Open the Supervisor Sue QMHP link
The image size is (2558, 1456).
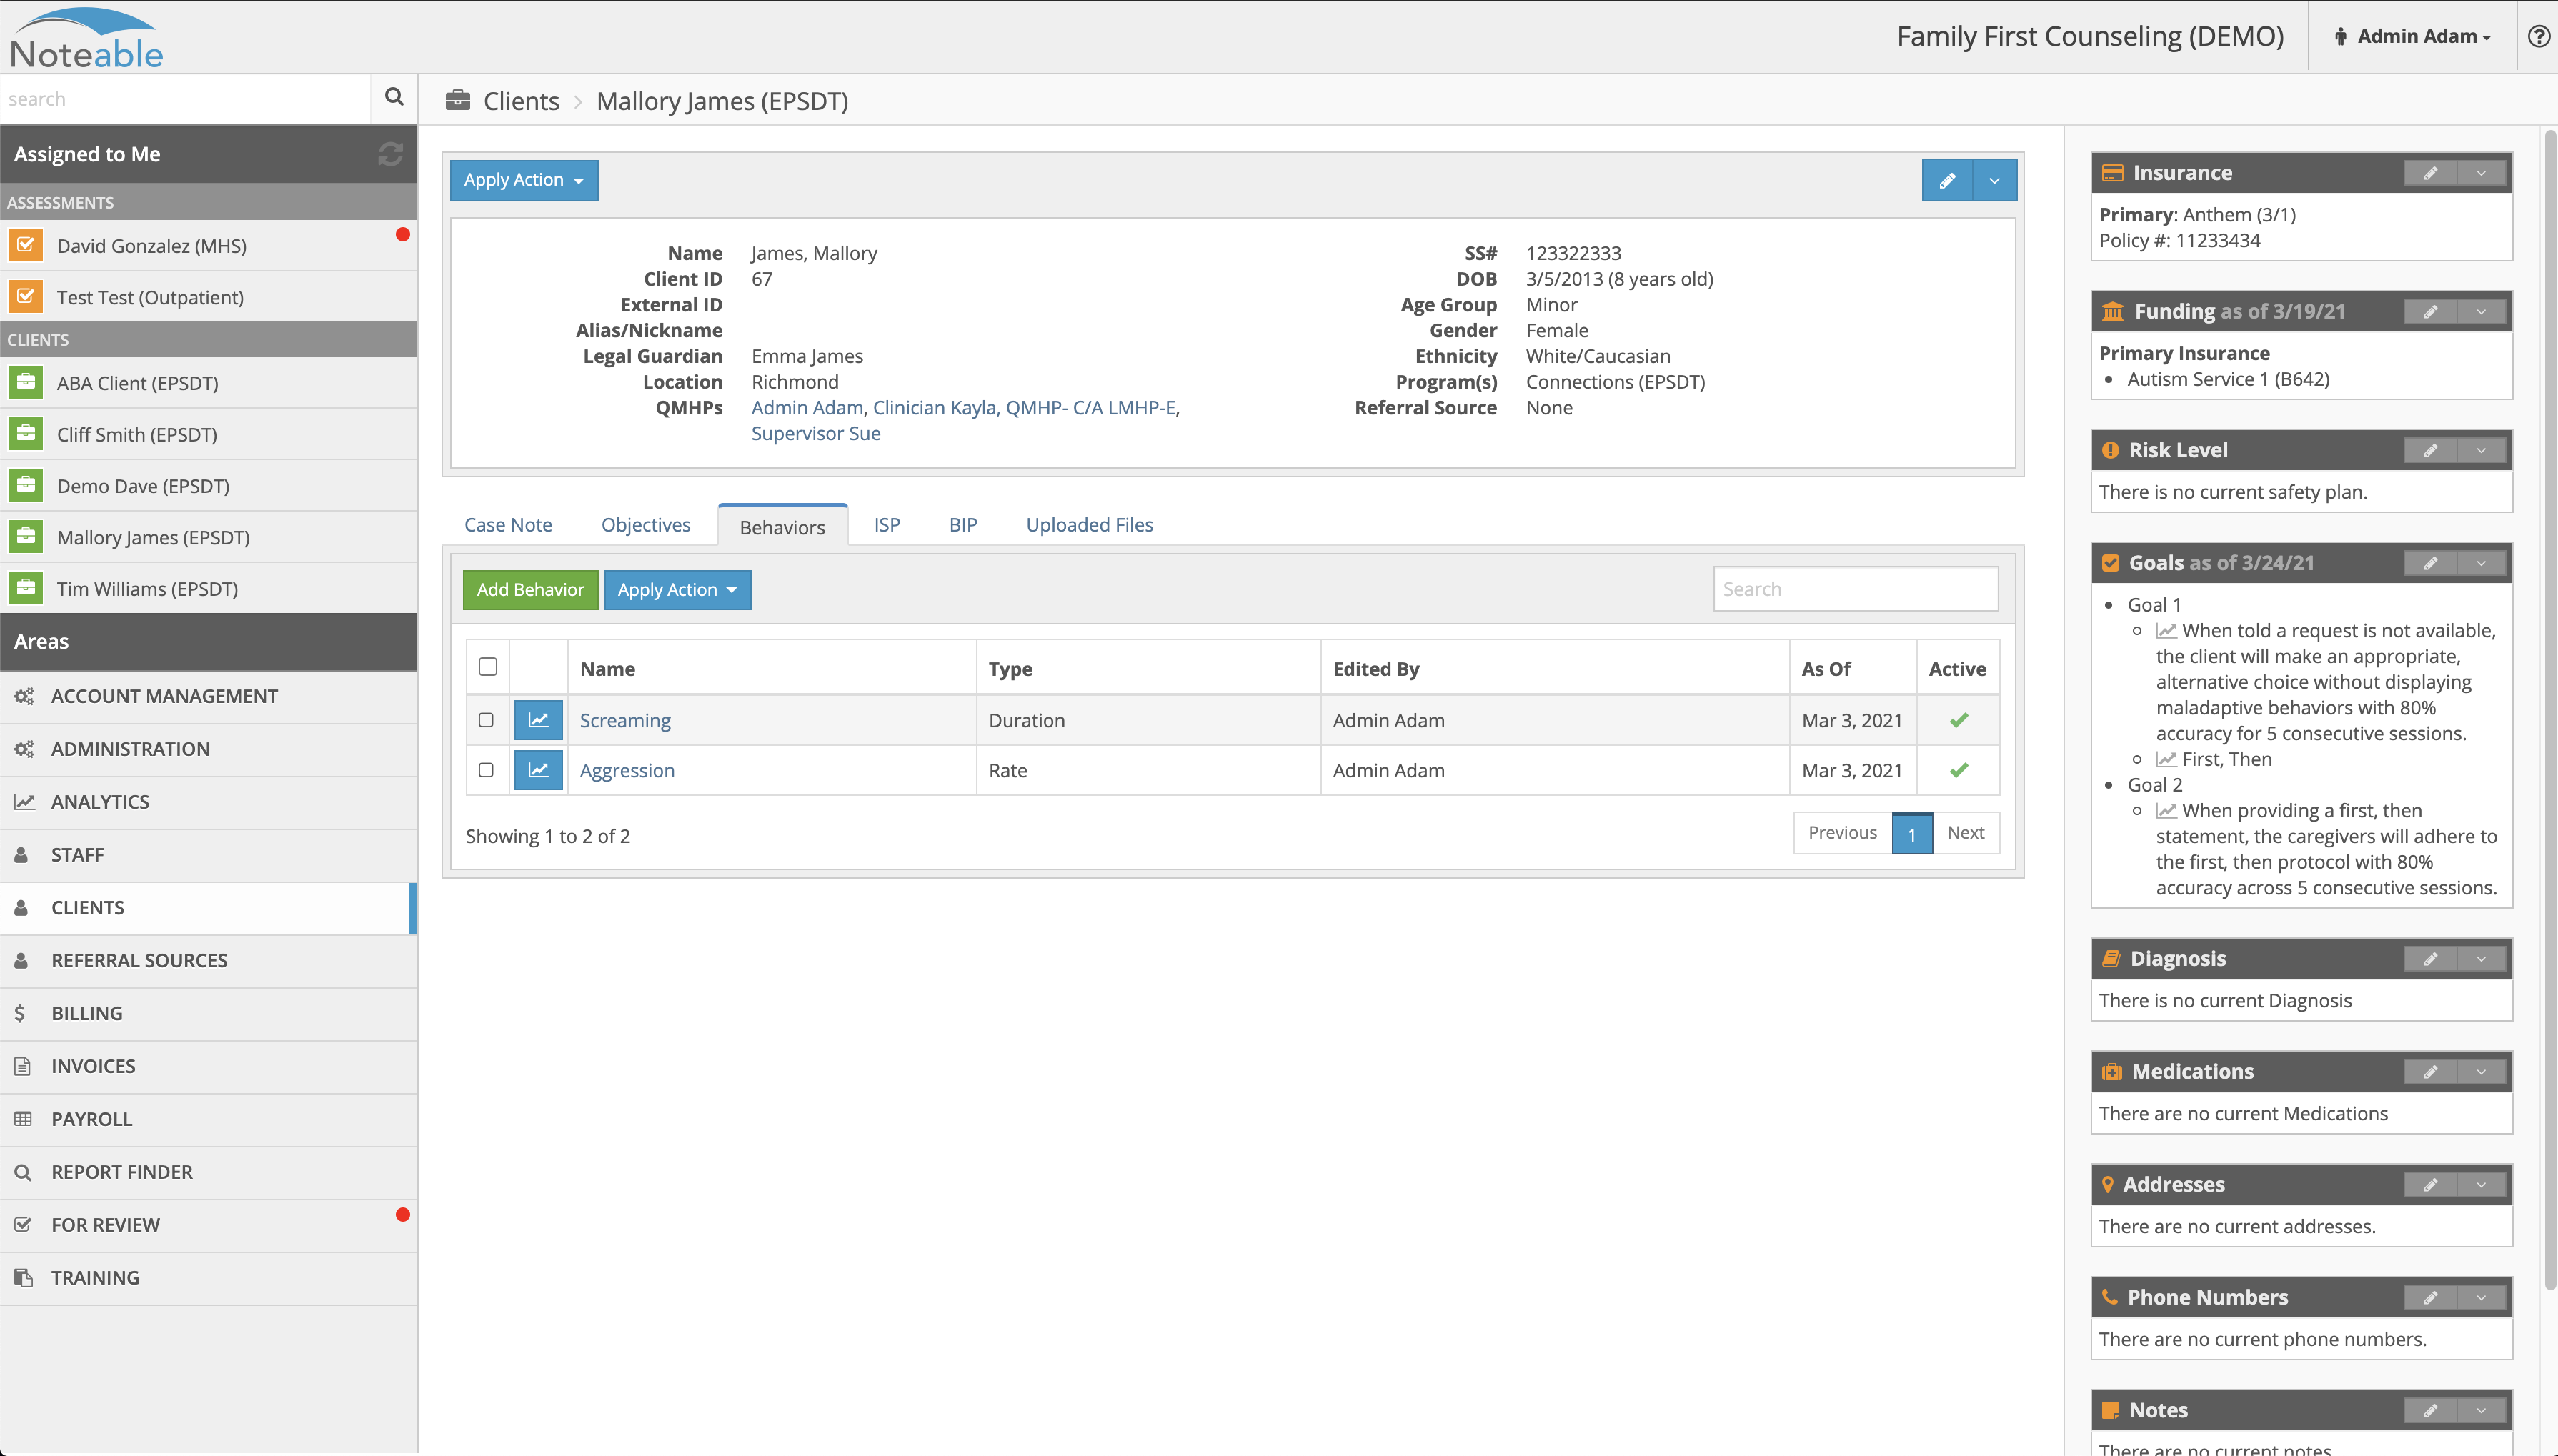coord(815,433)
